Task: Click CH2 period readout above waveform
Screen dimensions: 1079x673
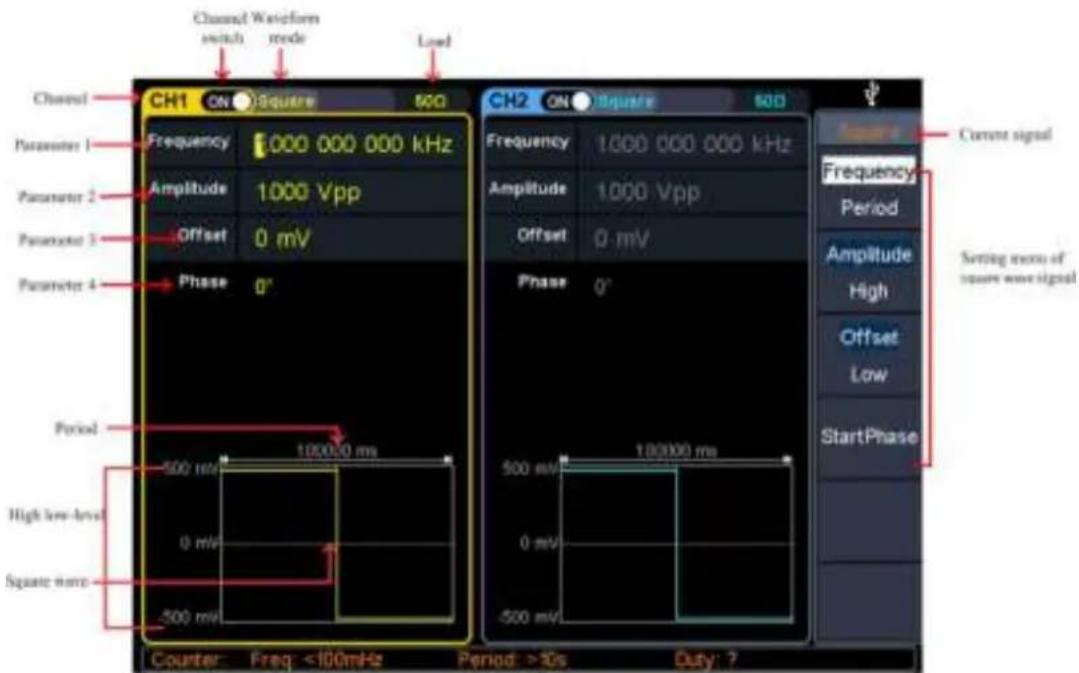Action: tap(676, 451)
